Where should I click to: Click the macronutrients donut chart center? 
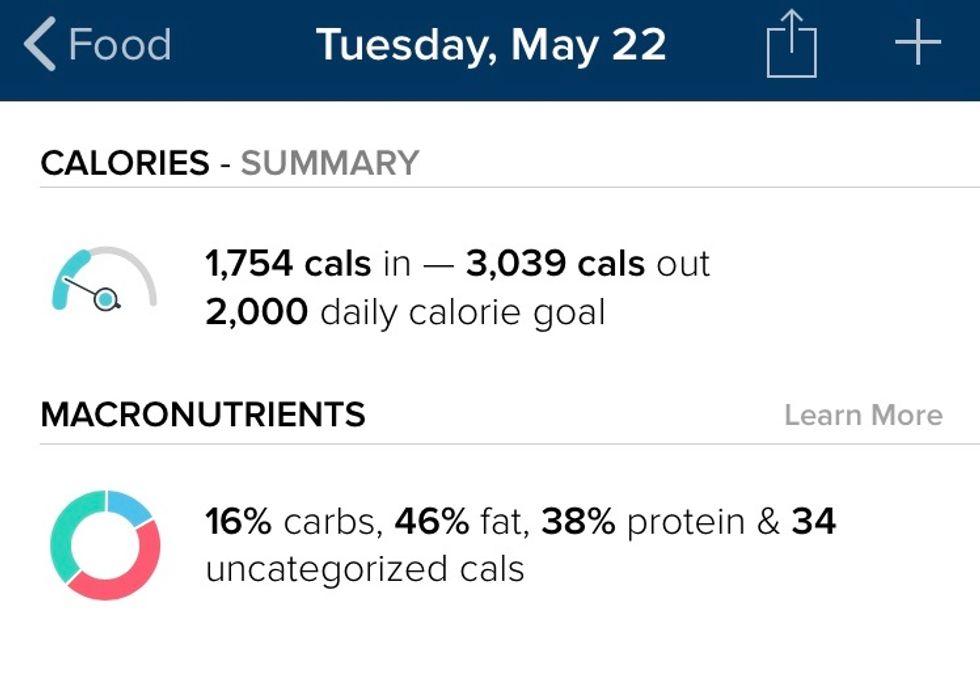105,545
